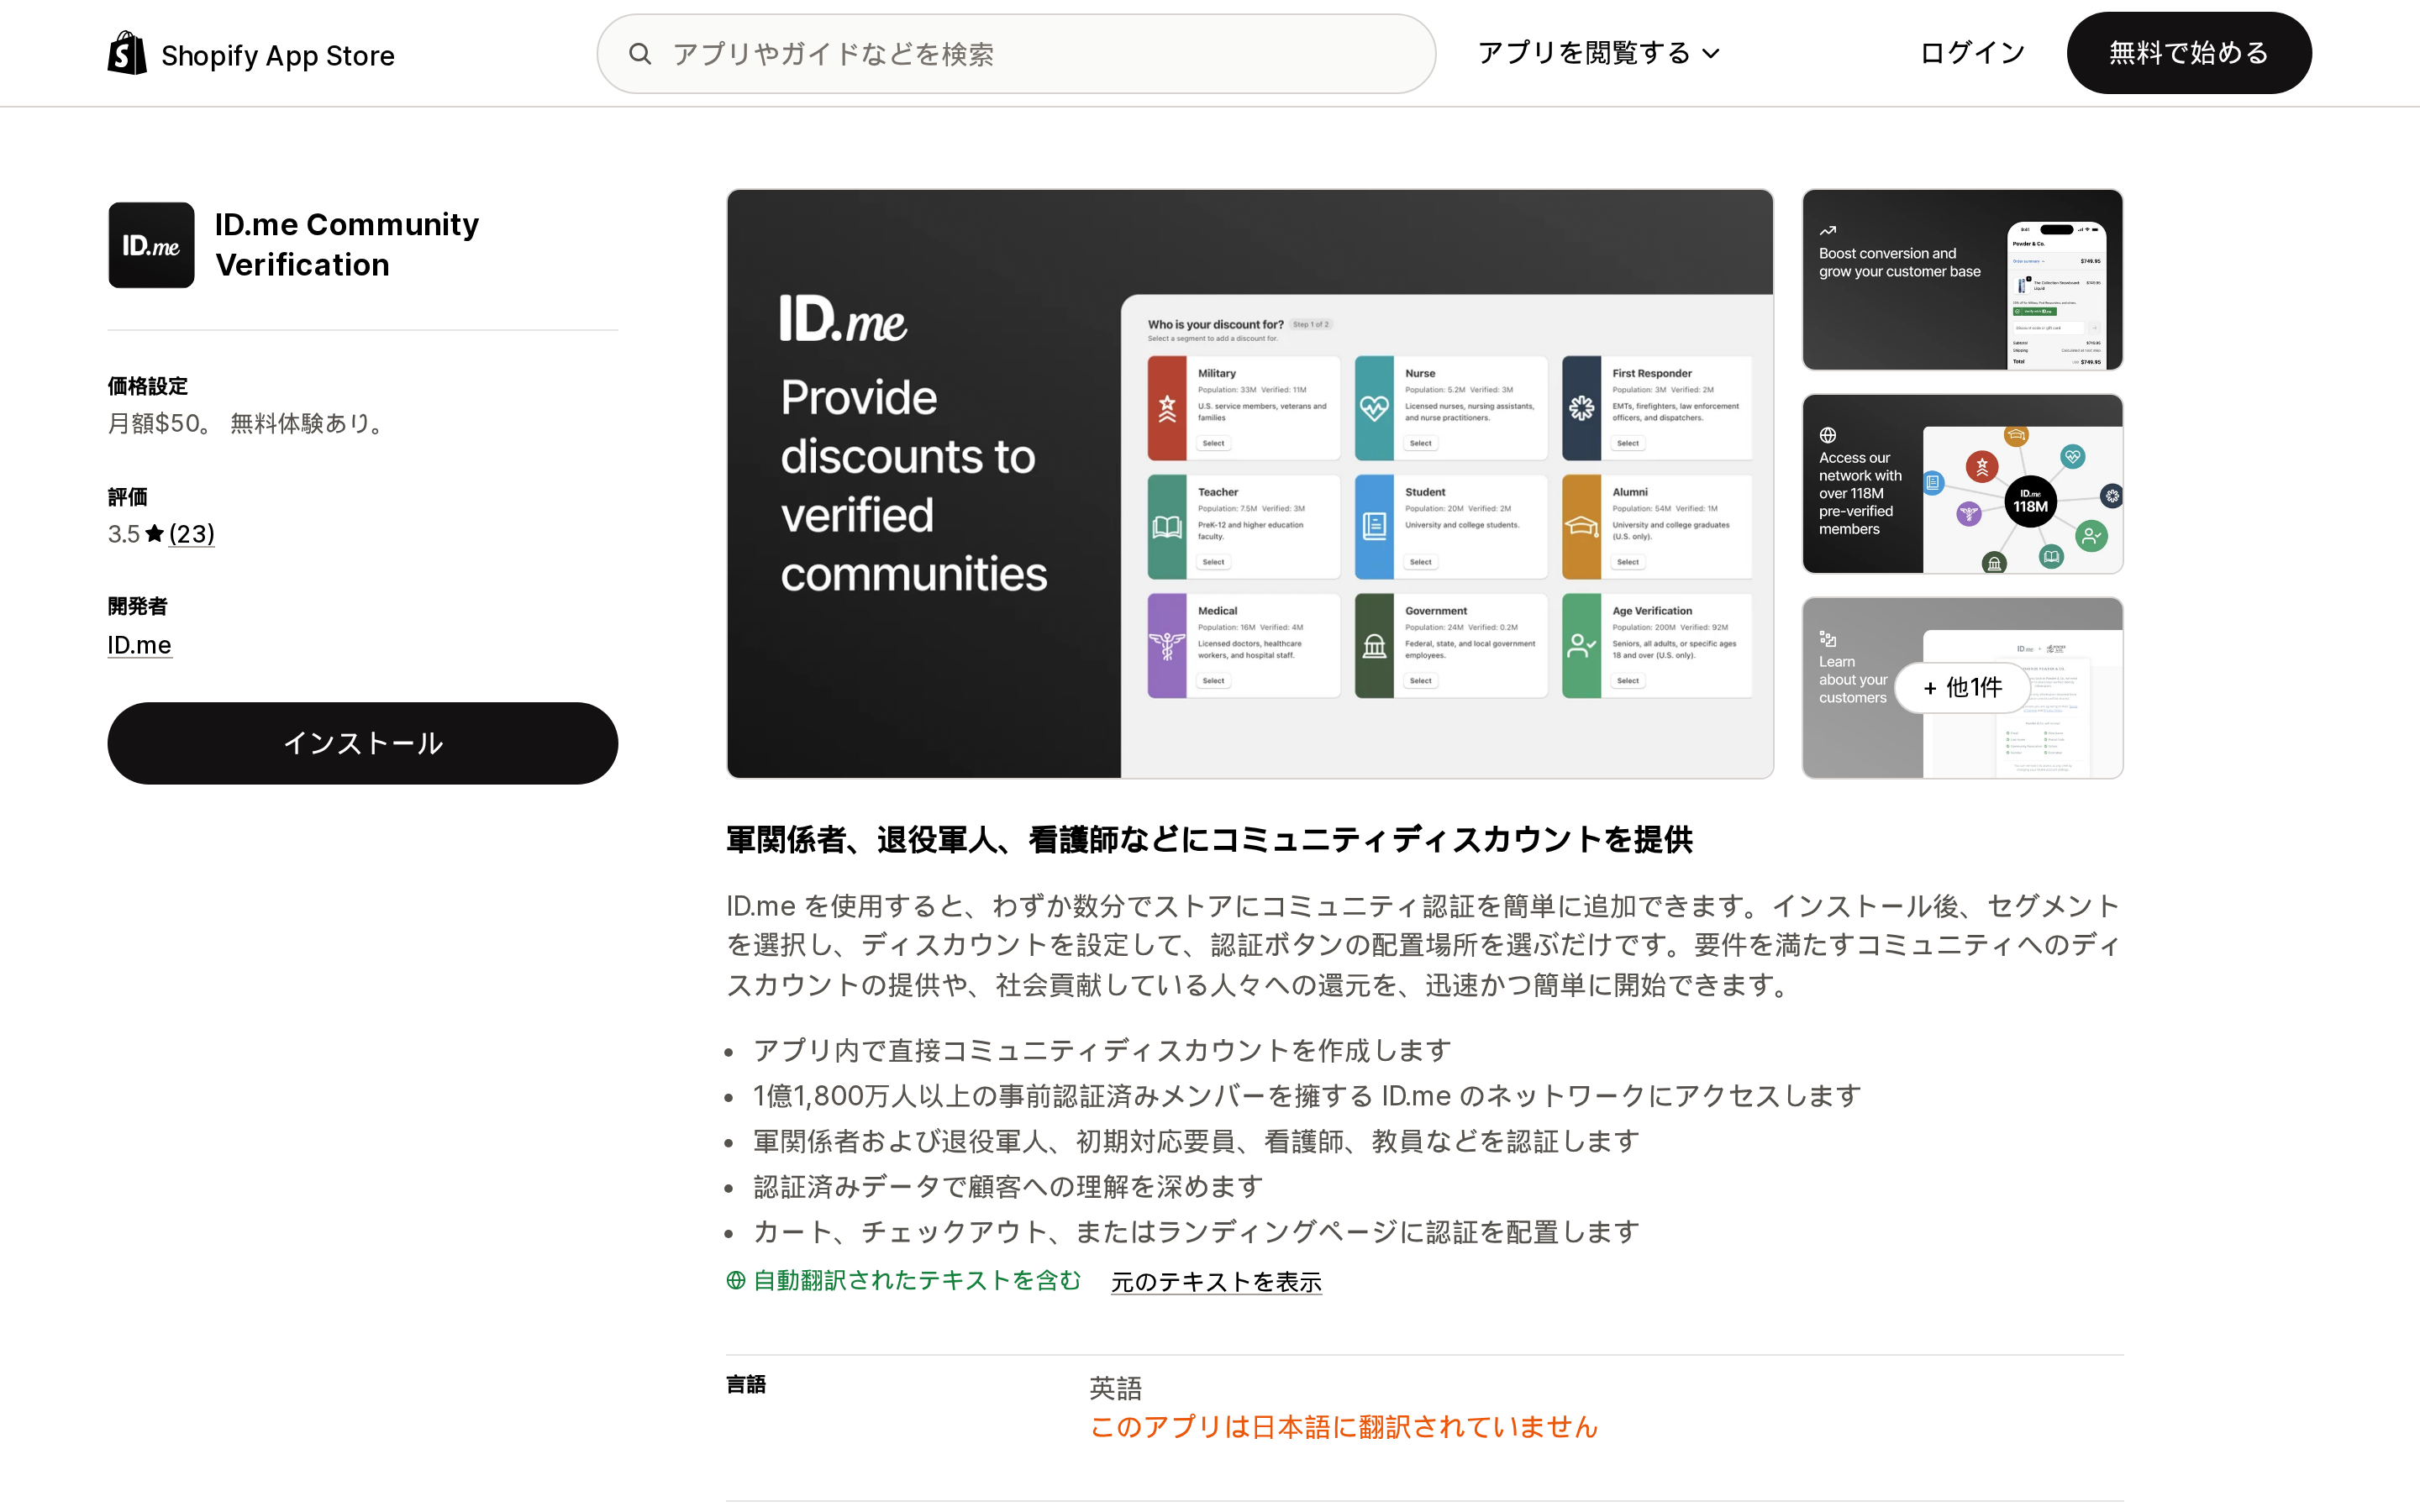Click the ID.me app logo icon
Viewport: 2420px width, 1512px height.
[151, 245]
